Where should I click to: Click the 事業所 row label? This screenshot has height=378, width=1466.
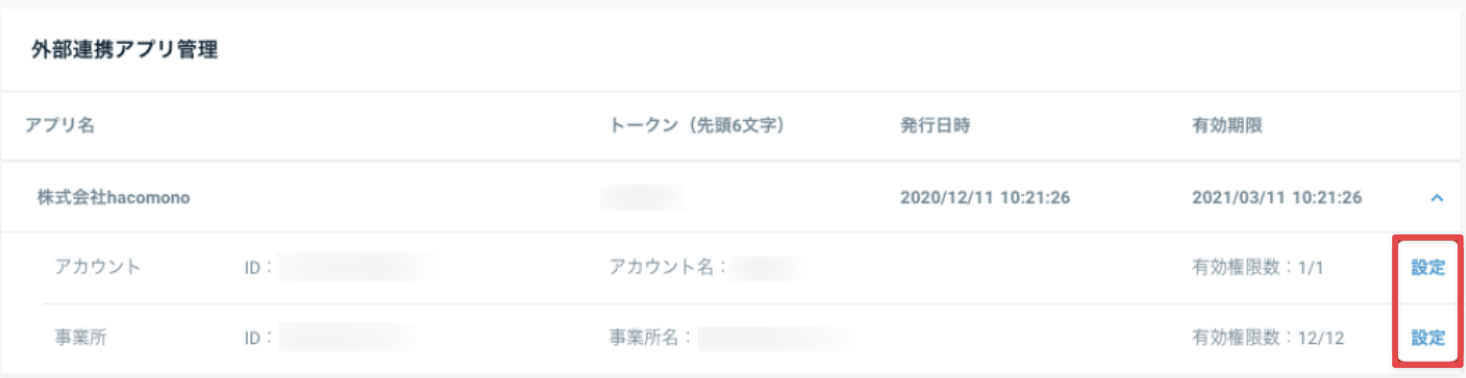tap(81, 337)
